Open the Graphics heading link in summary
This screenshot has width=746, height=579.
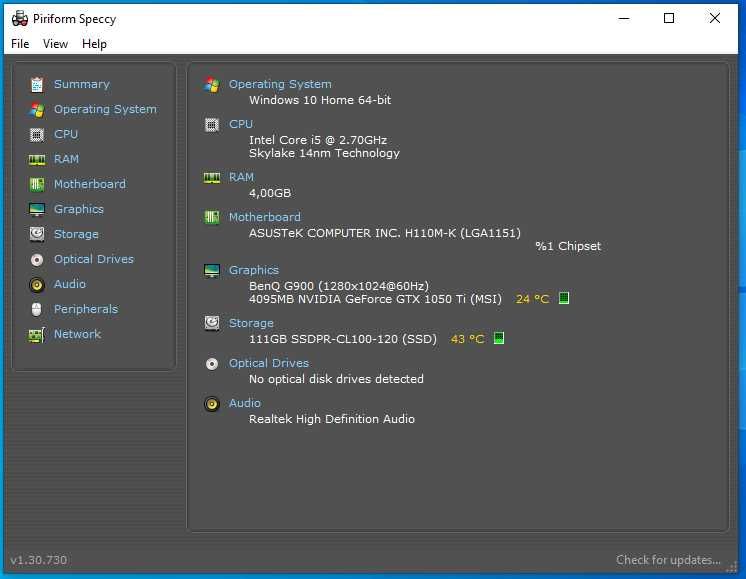coord(254,270)
